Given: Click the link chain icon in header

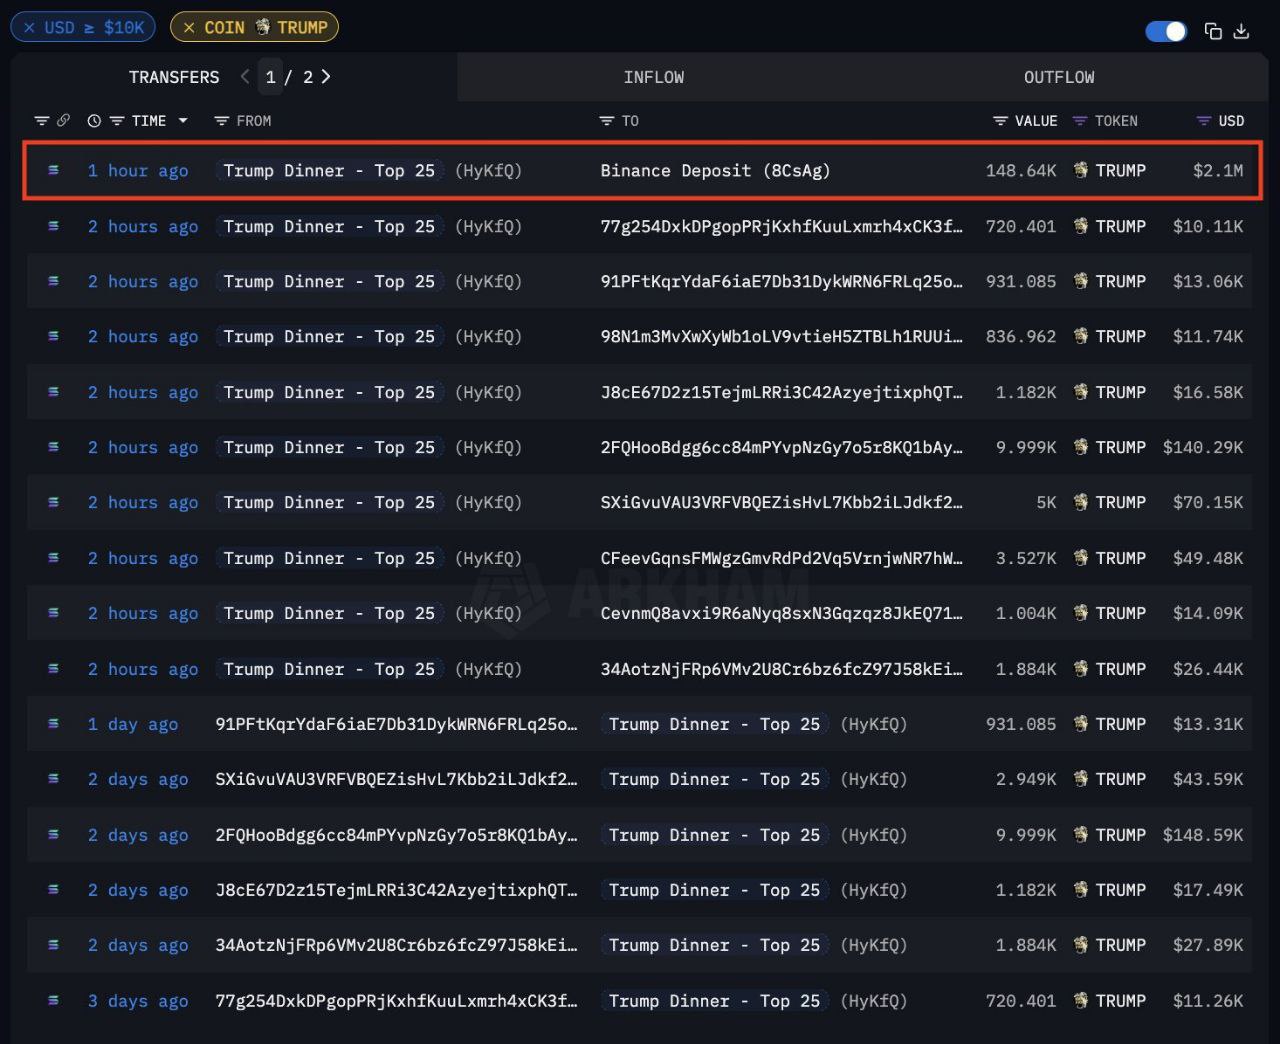Looking at the screenshot, I should tap(63, 120).
